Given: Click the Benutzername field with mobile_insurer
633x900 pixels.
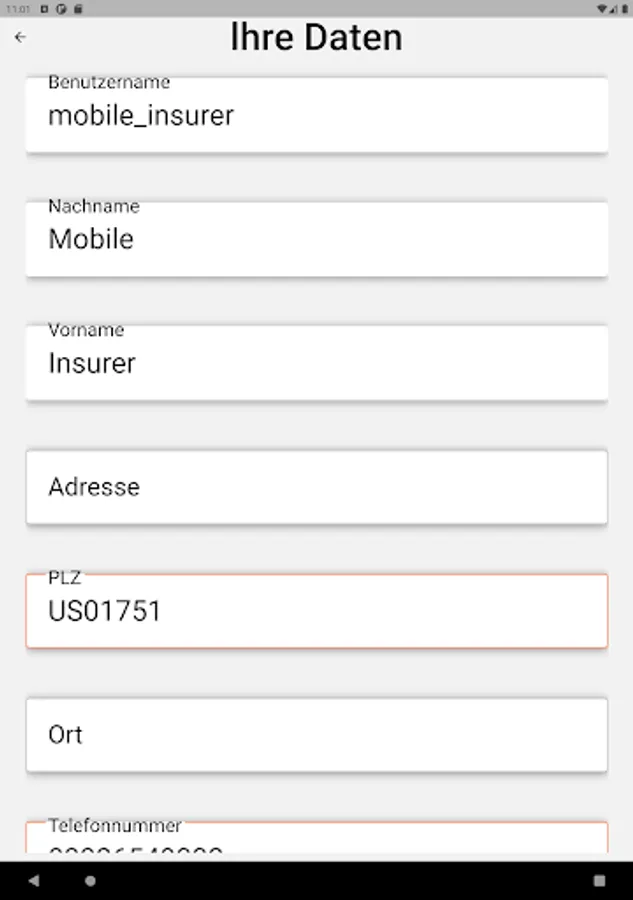Looking at the screenshot, I should (316, 116).
